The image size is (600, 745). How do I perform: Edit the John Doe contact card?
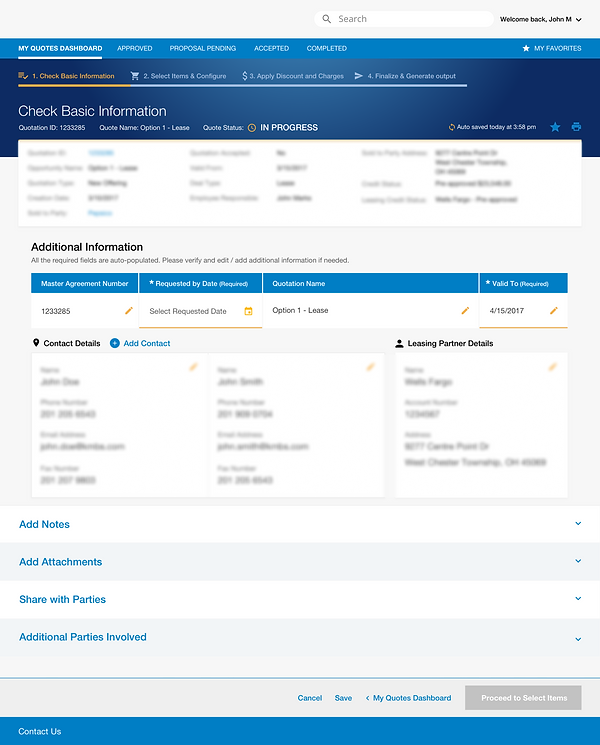[193, 367]
